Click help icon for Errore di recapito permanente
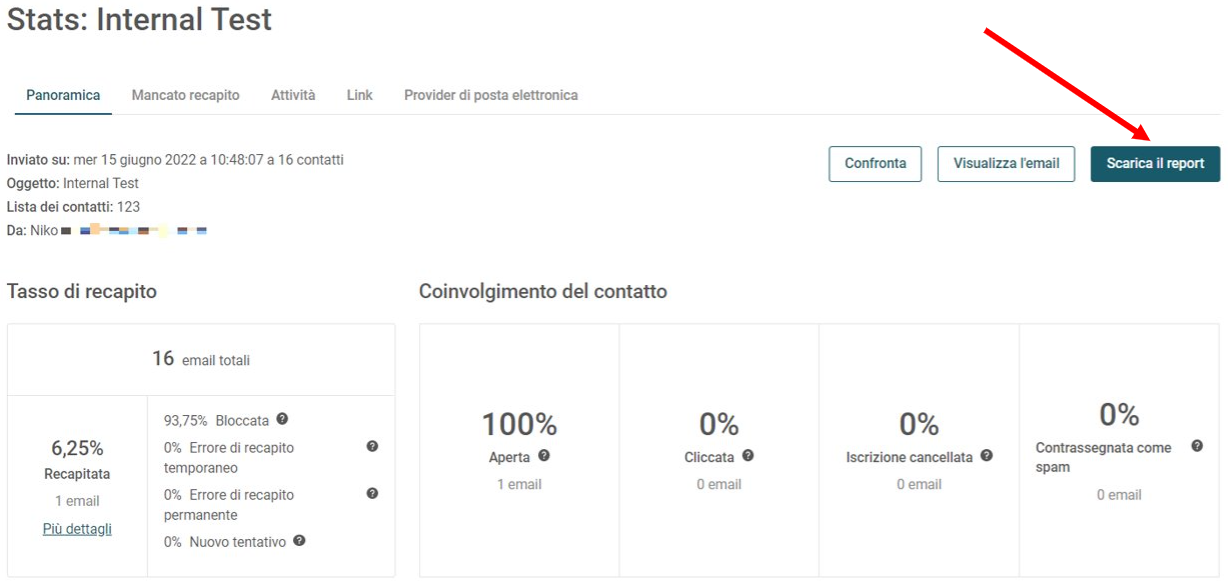The image size is (1228, 584). pos(372,493)
